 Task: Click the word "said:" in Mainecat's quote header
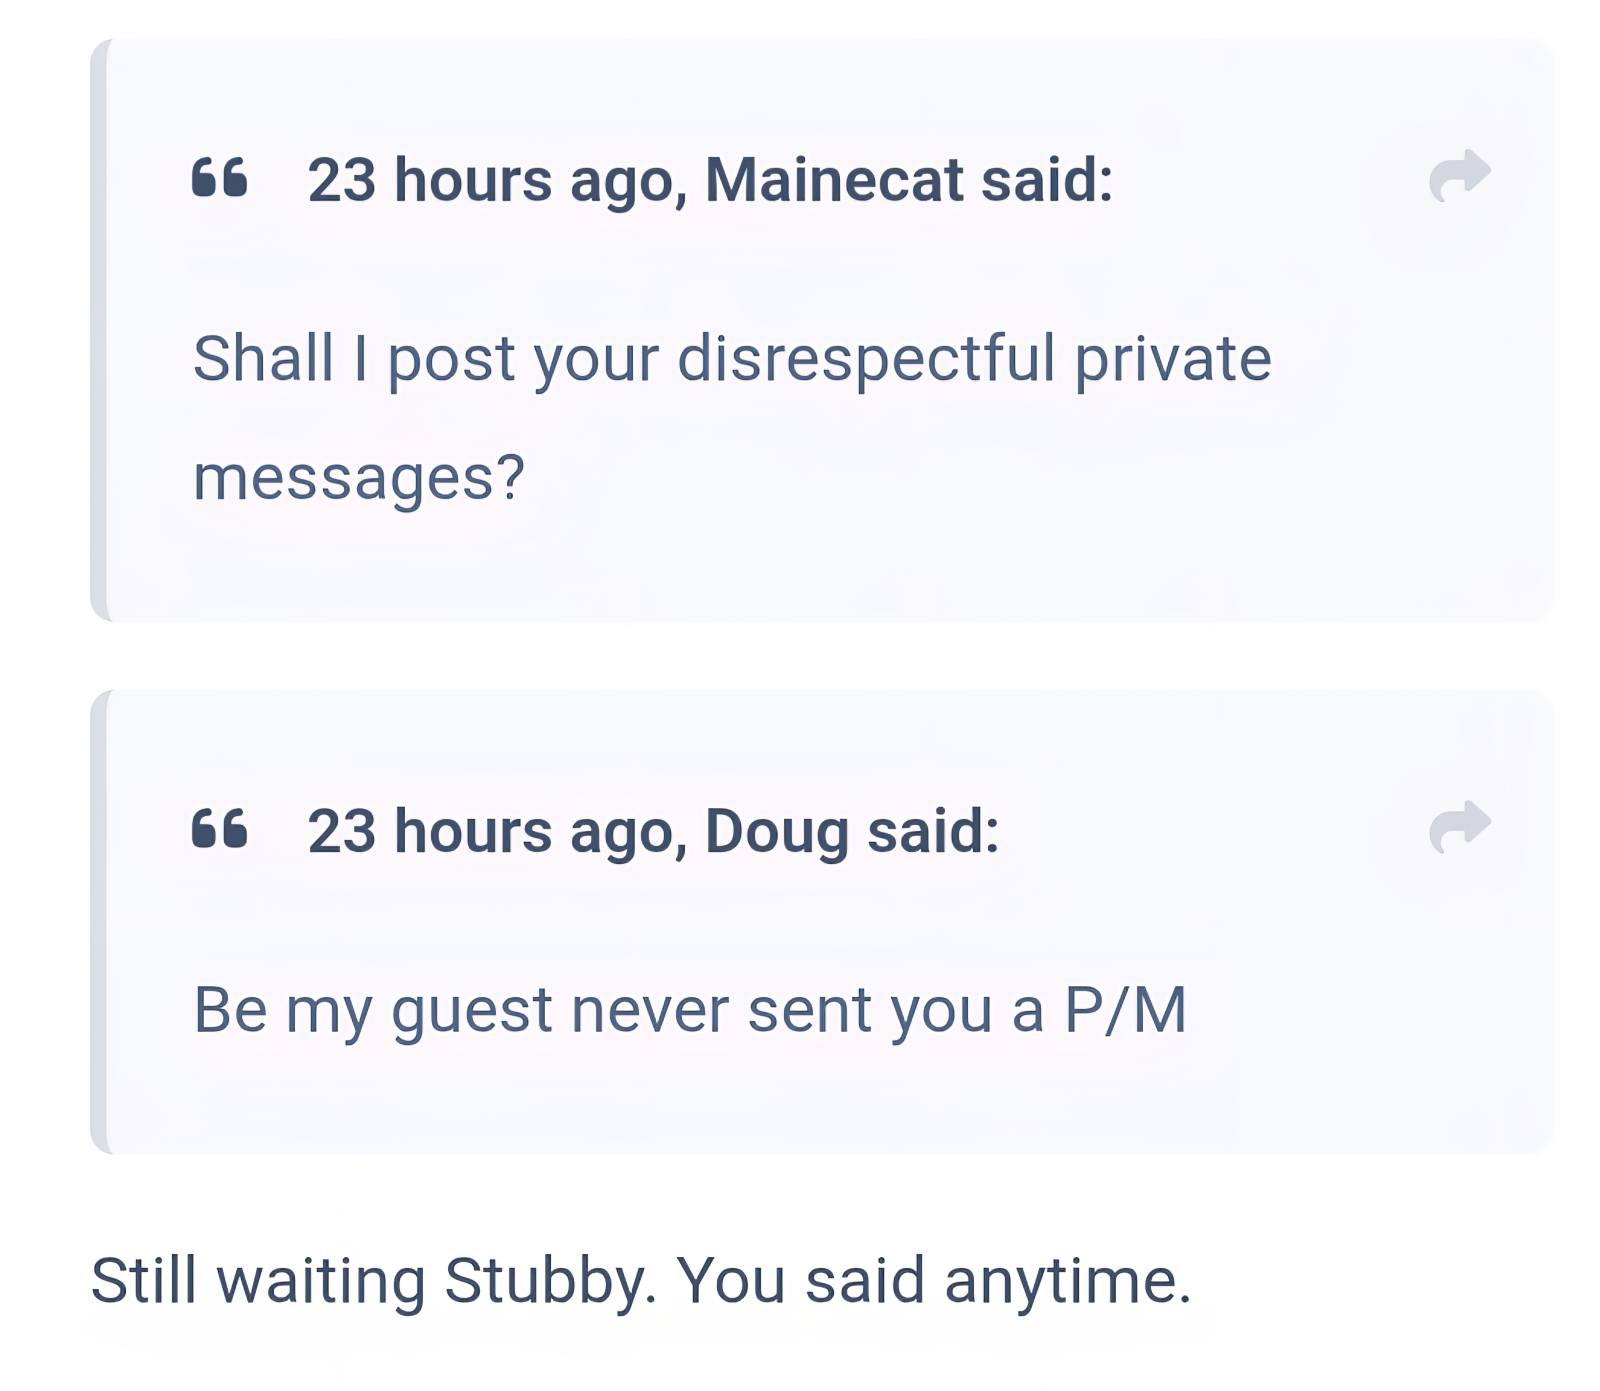pos(1046,180)
